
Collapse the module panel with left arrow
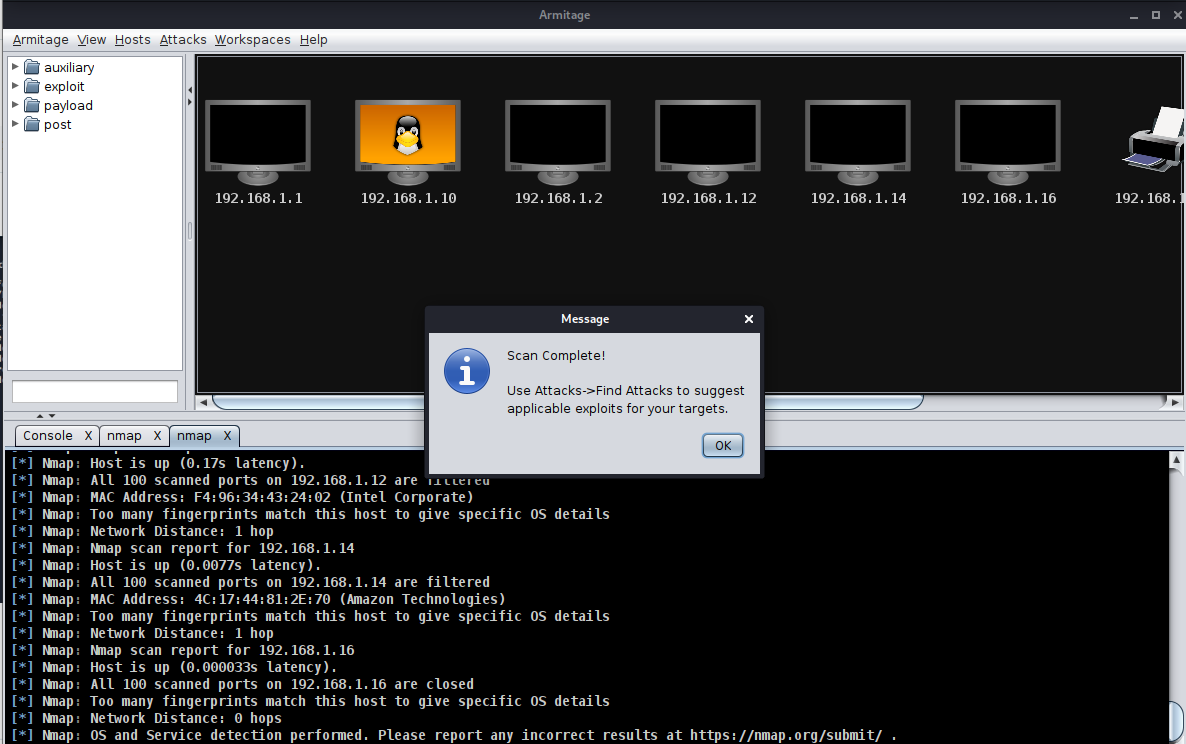(x=190, y=90)
